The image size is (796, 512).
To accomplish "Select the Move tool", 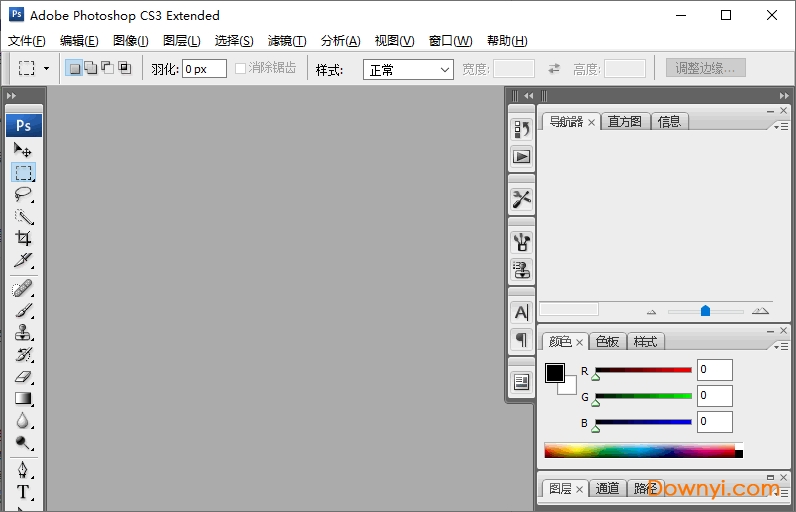I will (x=23, y=150).
